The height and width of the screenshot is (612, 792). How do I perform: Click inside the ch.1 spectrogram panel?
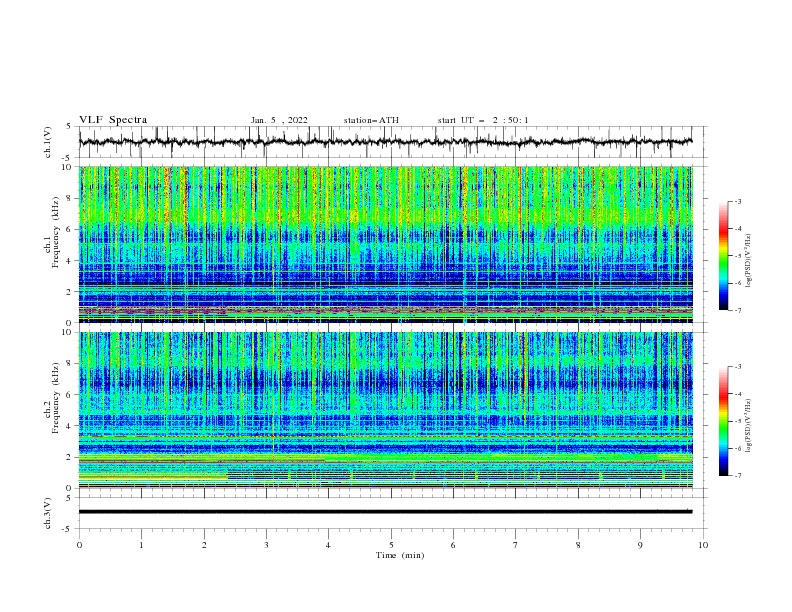point(385,244)
